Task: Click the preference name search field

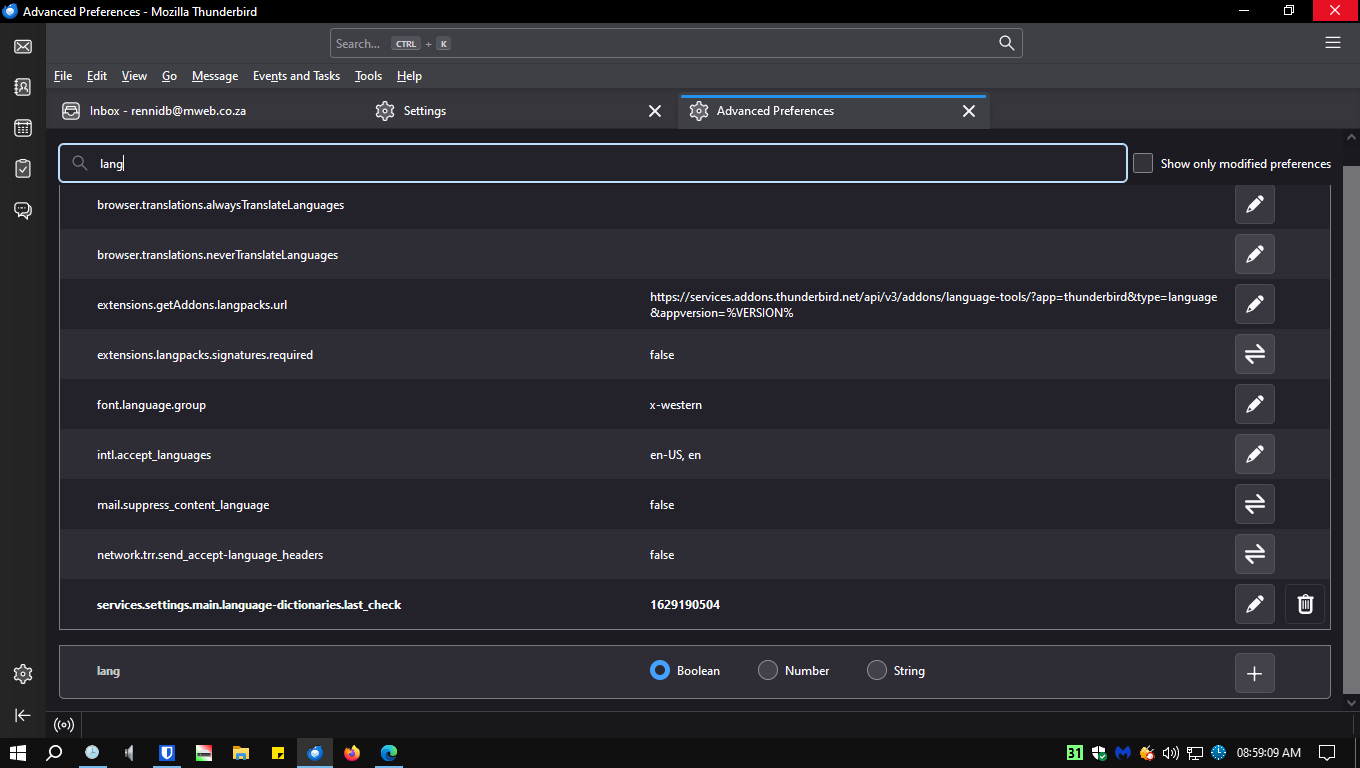Action: [x=593, y=163]
